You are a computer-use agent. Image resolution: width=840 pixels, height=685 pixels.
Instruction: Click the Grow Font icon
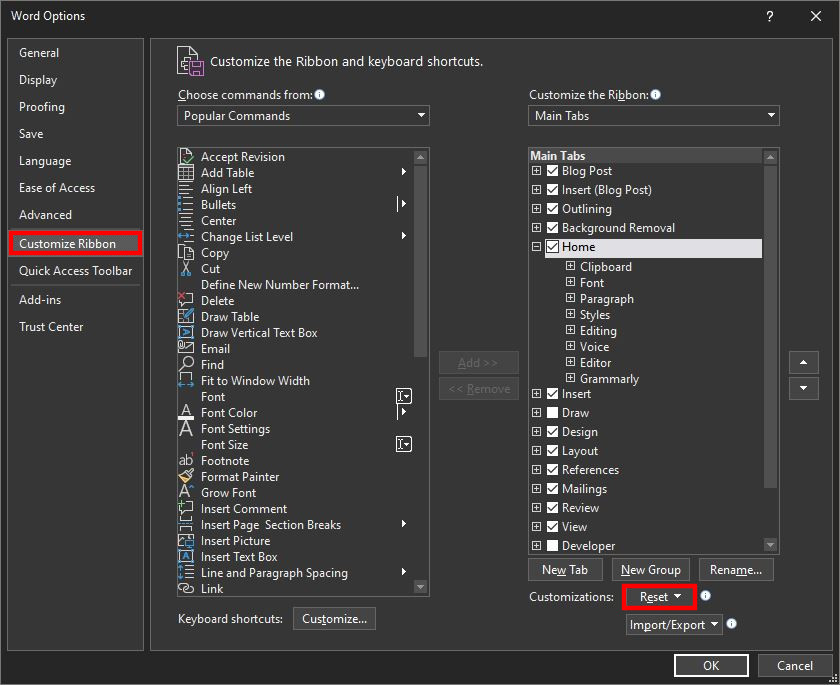(x=186, y=492)
